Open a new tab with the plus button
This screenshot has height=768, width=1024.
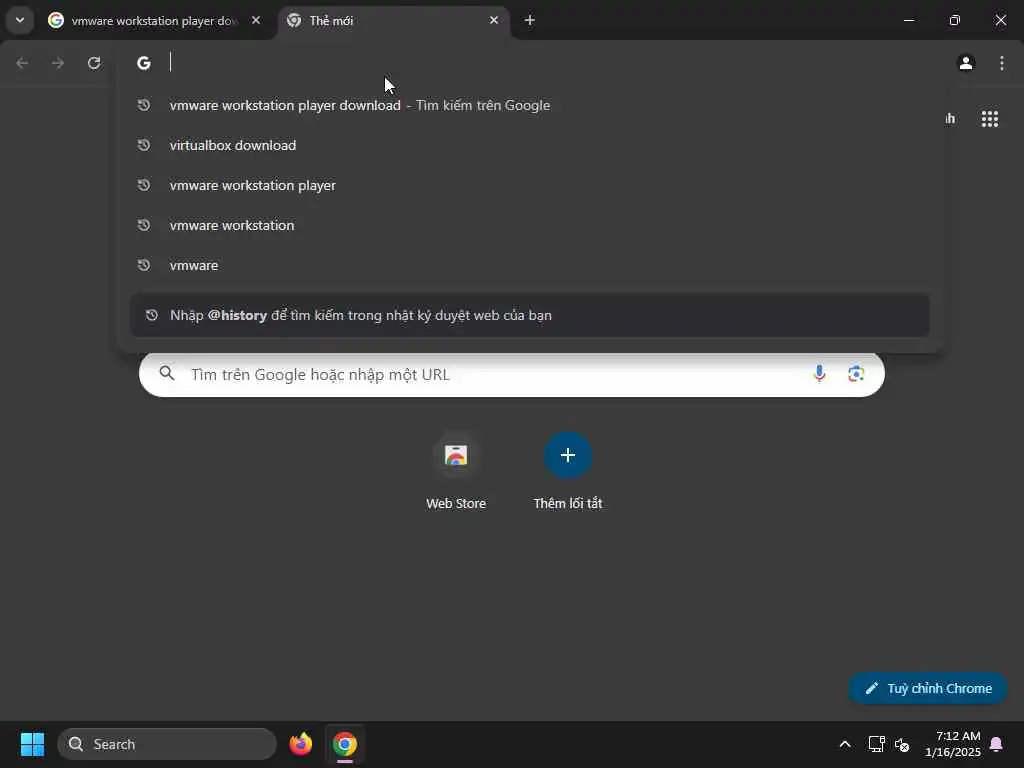click(530, 20)
